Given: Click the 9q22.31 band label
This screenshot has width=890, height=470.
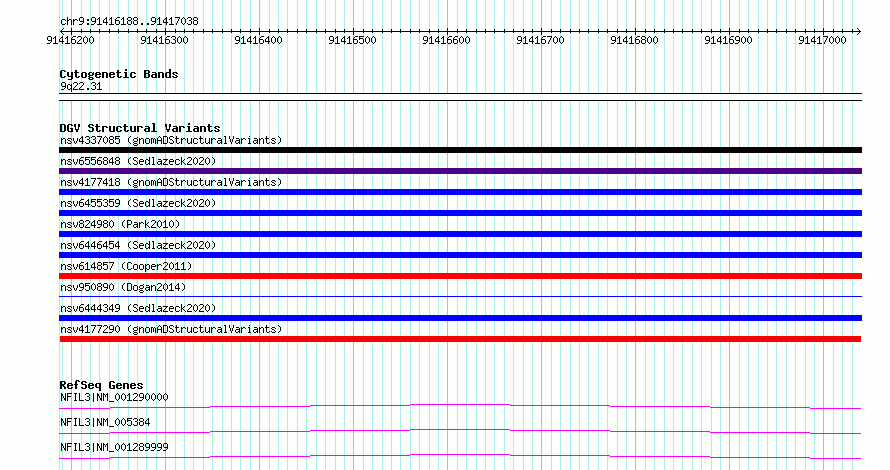Looking at the screenshot, I should click(x=81, y=86).
